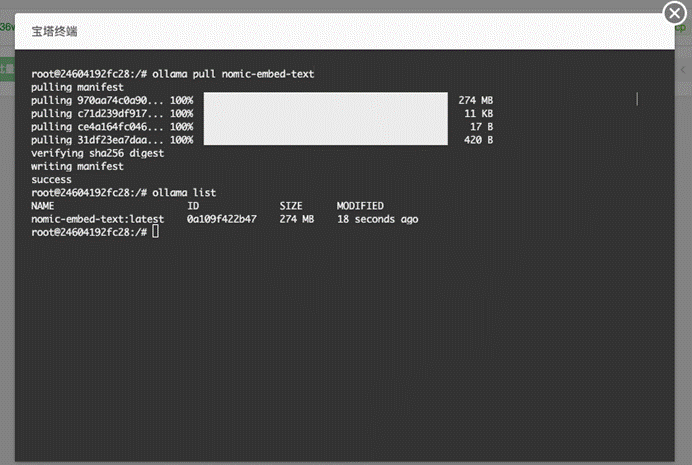Click the 'pulling c71d239df917...' line
The height and width of the screenshot is (465, 692).
pos(112,113)
